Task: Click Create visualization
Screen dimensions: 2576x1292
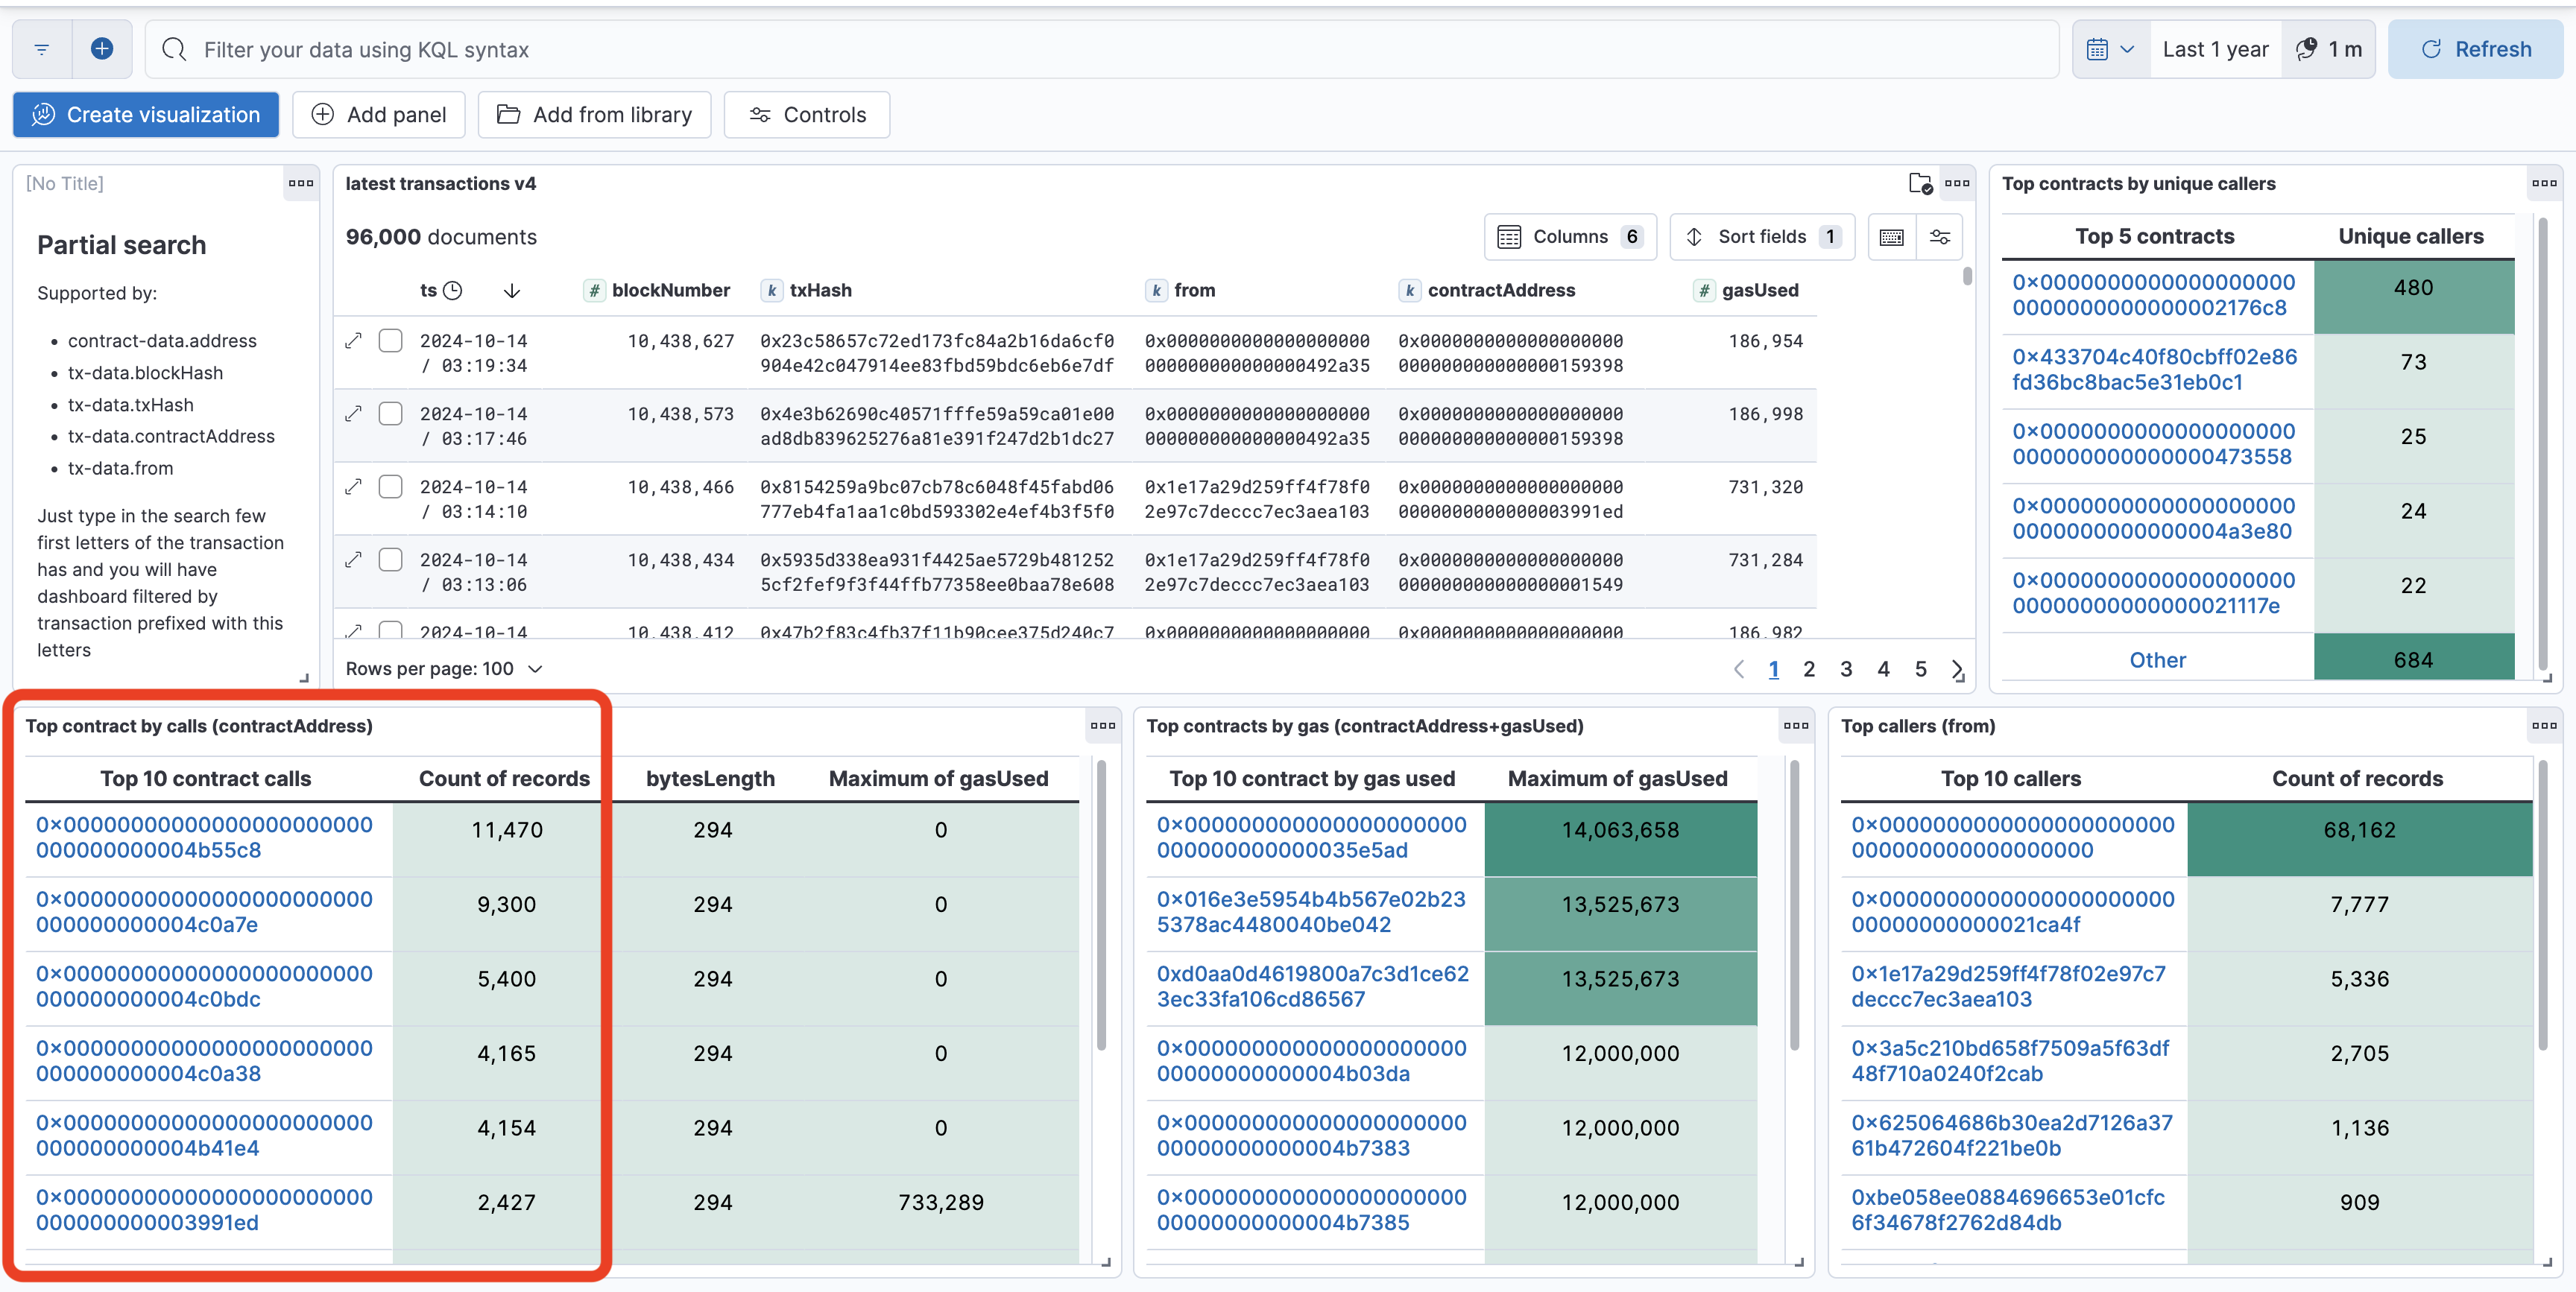Action: (x=146, y=115)
